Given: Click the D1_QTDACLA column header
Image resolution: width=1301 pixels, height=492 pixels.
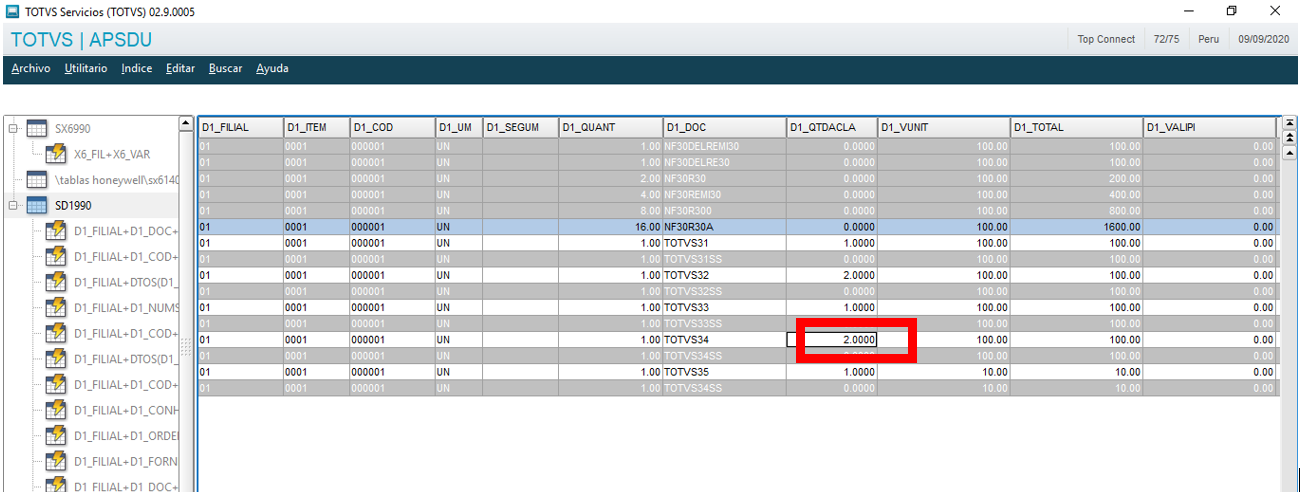Looking at the screenshot, I should (x=832, y=127).
